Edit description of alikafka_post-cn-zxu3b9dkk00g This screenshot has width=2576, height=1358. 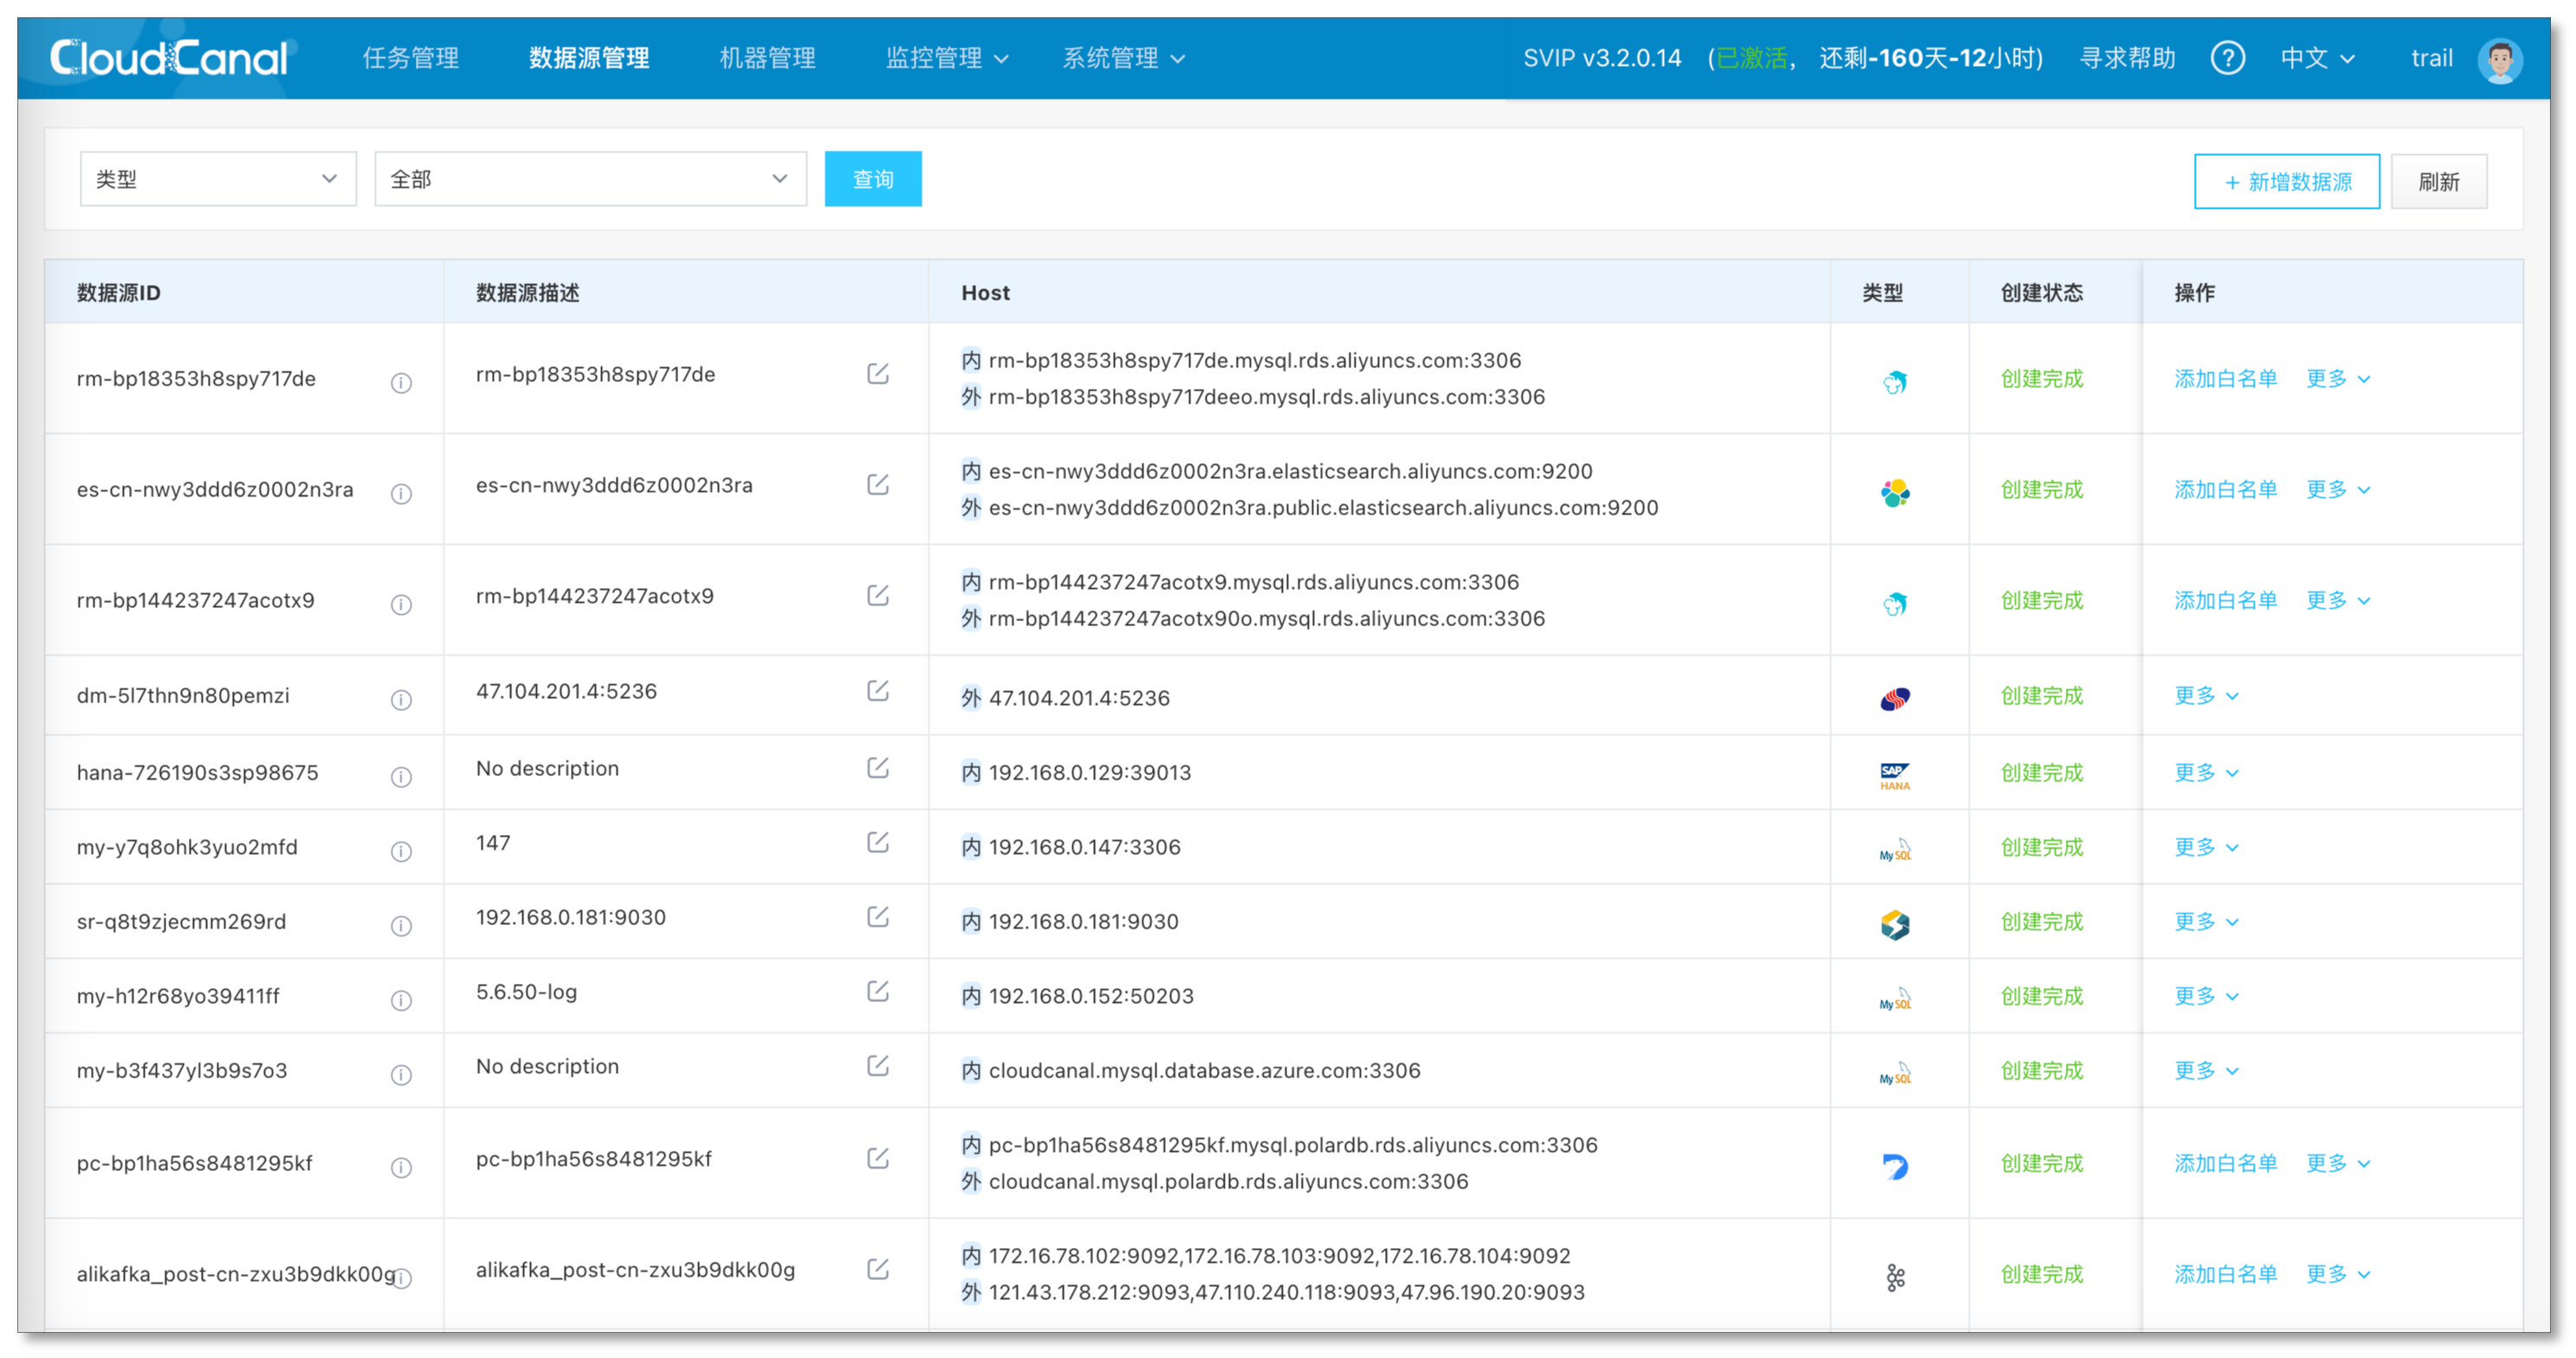[878, 1270]
